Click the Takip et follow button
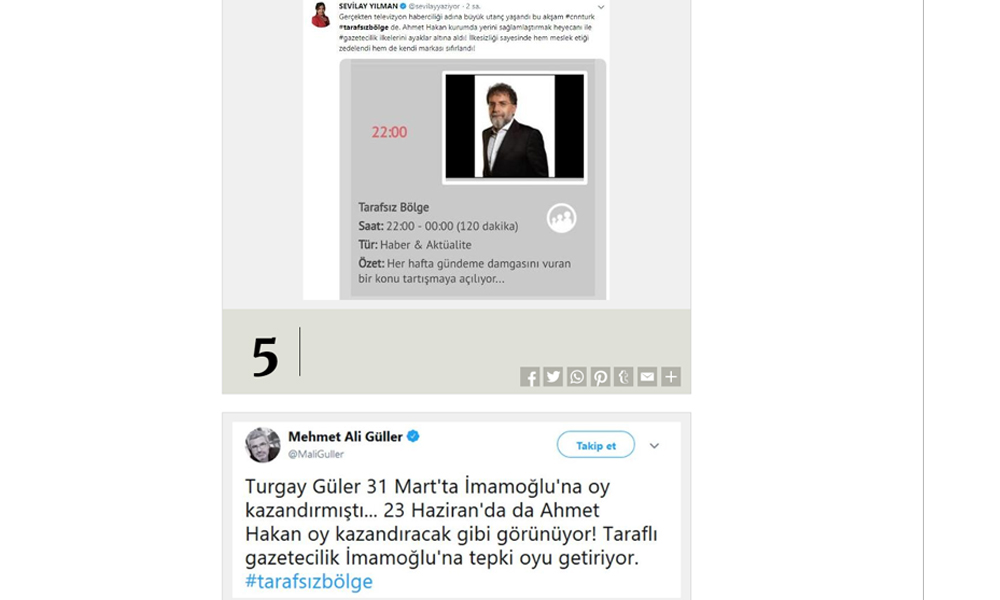 [596, 445]
